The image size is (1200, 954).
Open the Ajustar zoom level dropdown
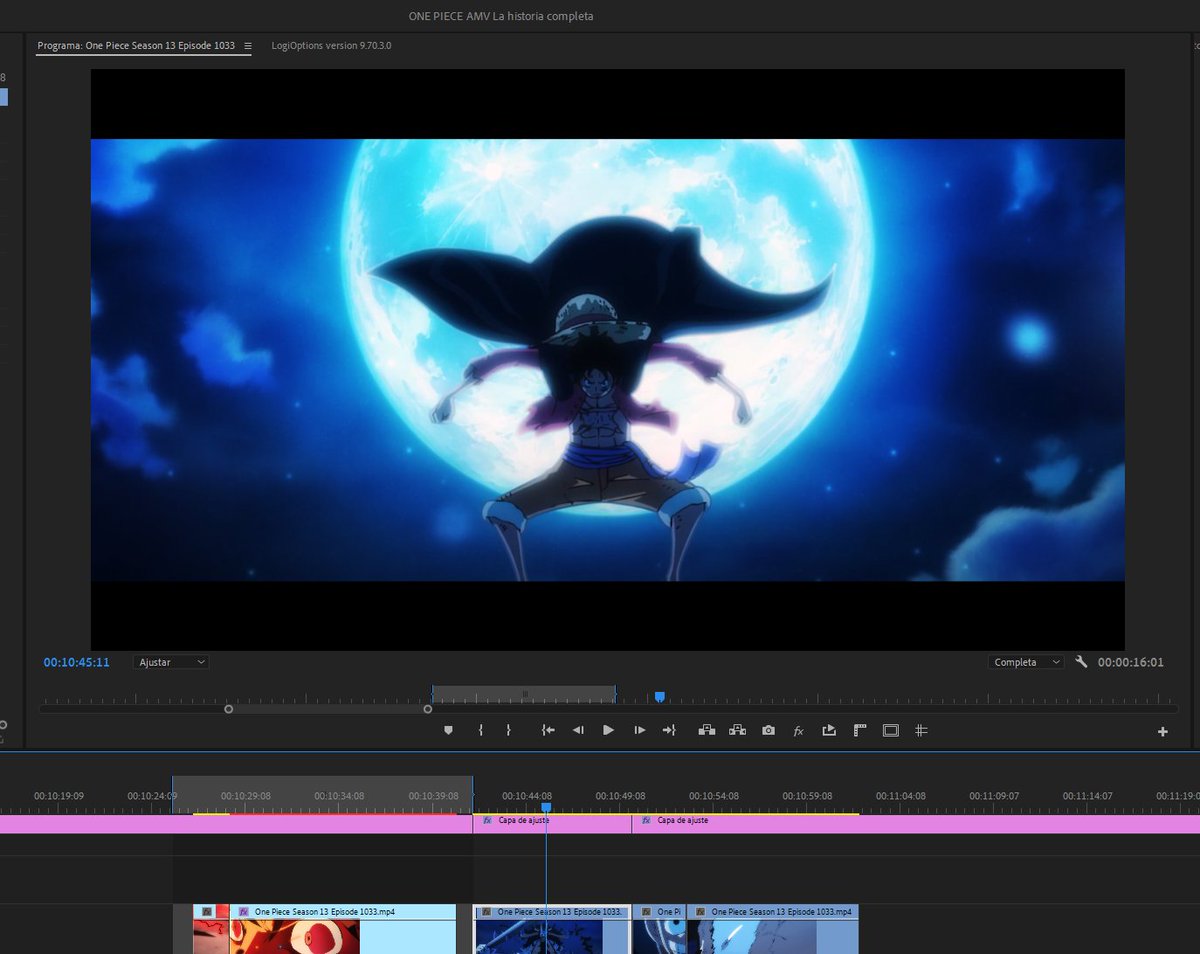171,662
